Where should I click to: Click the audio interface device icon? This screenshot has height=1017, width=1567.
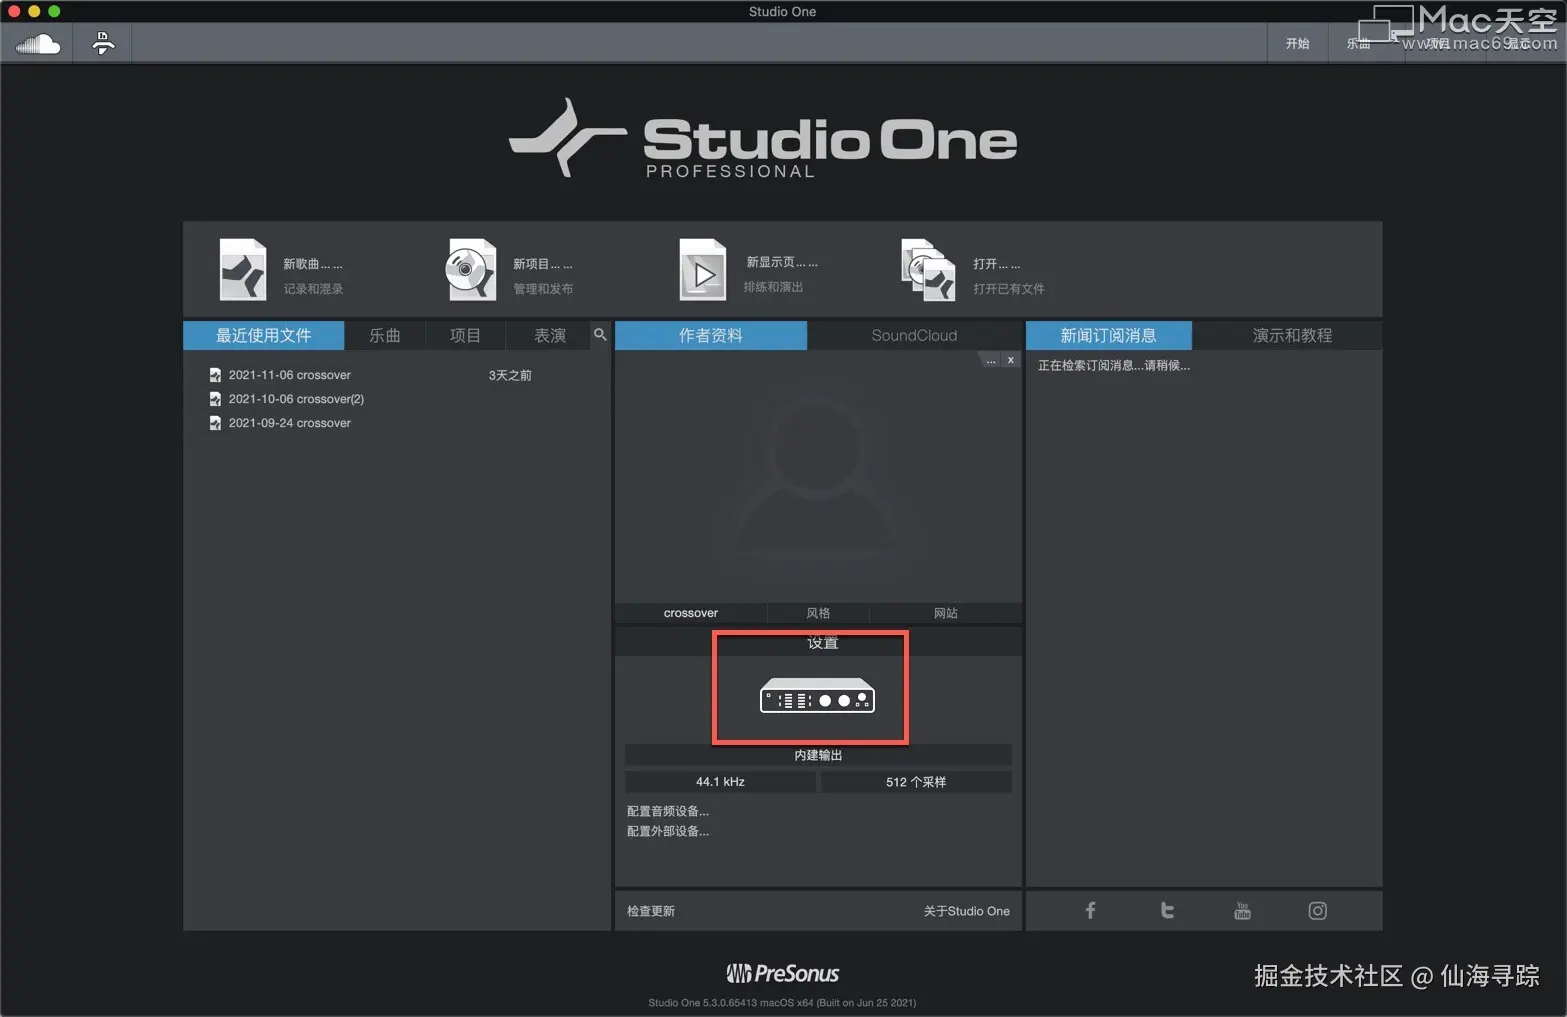tap(818, 696)
